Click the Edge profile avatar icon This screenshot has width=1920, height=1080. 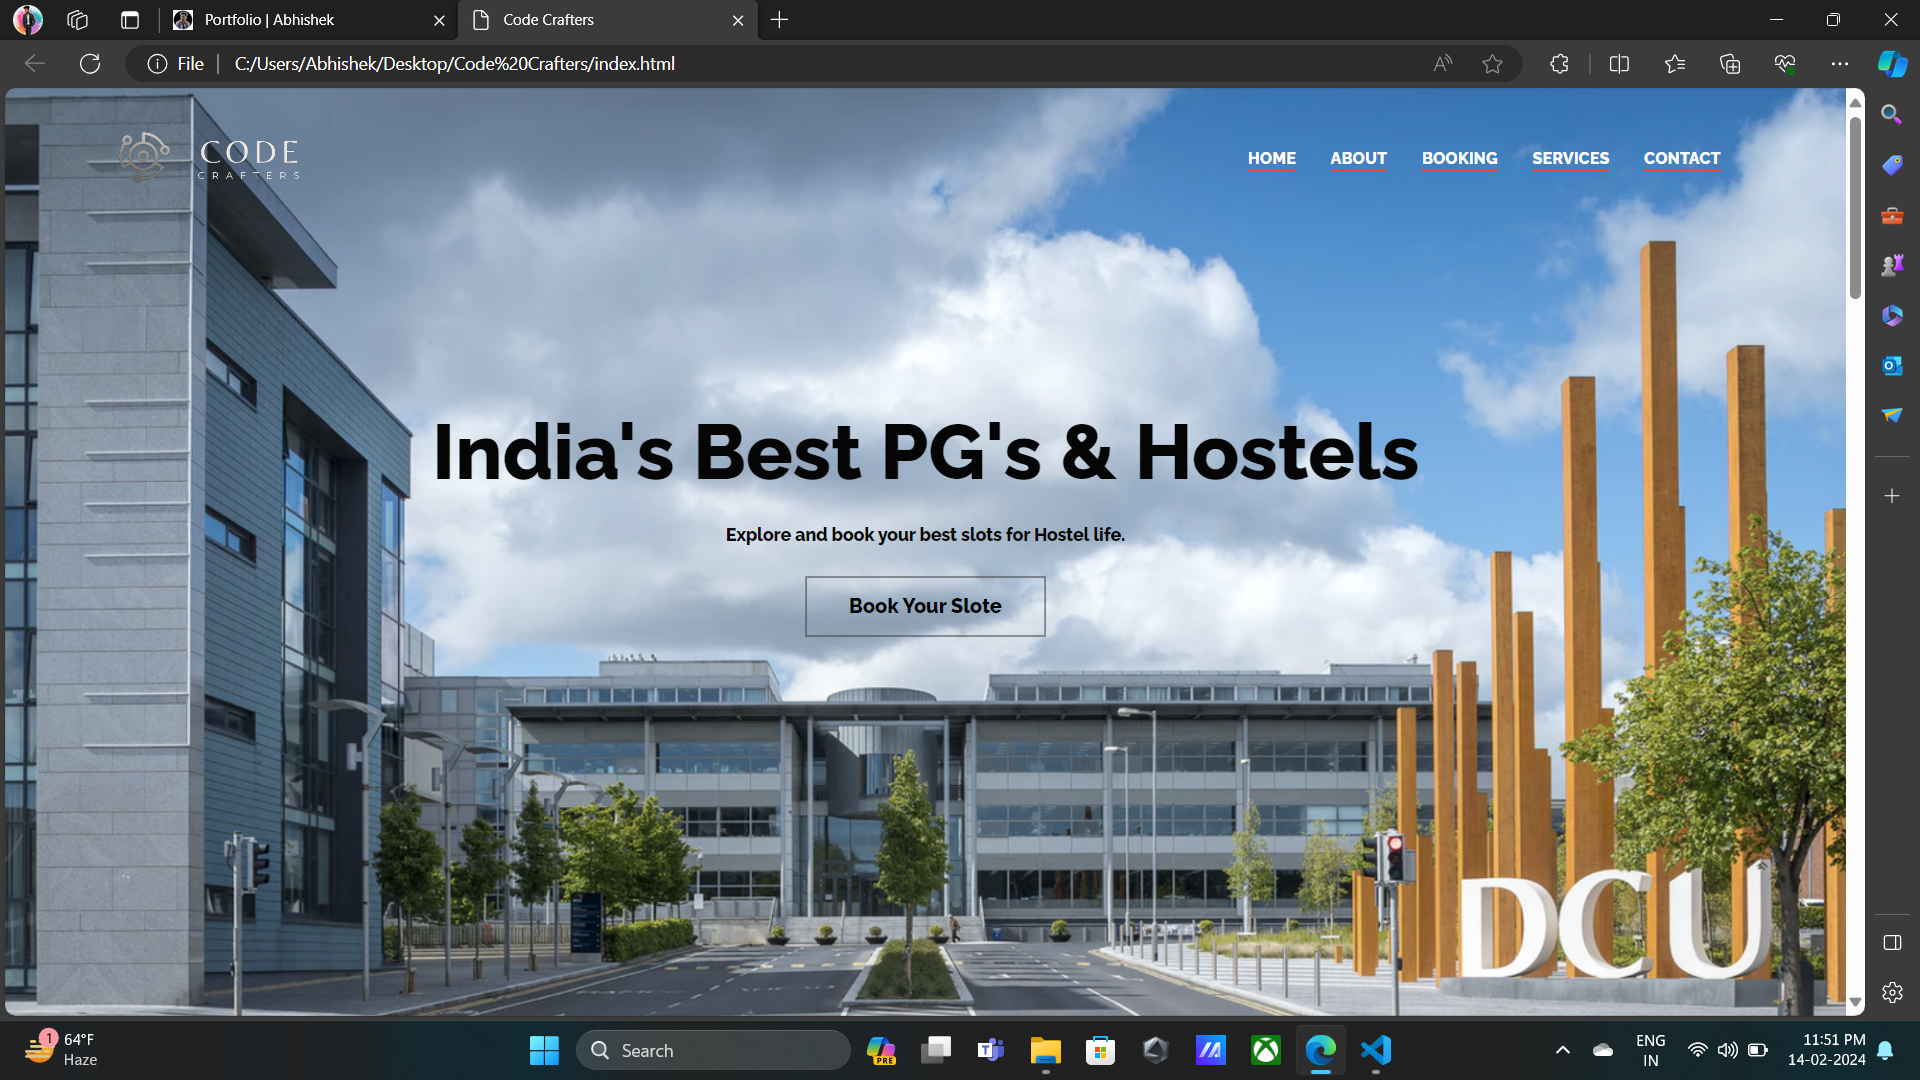[28, 19]
